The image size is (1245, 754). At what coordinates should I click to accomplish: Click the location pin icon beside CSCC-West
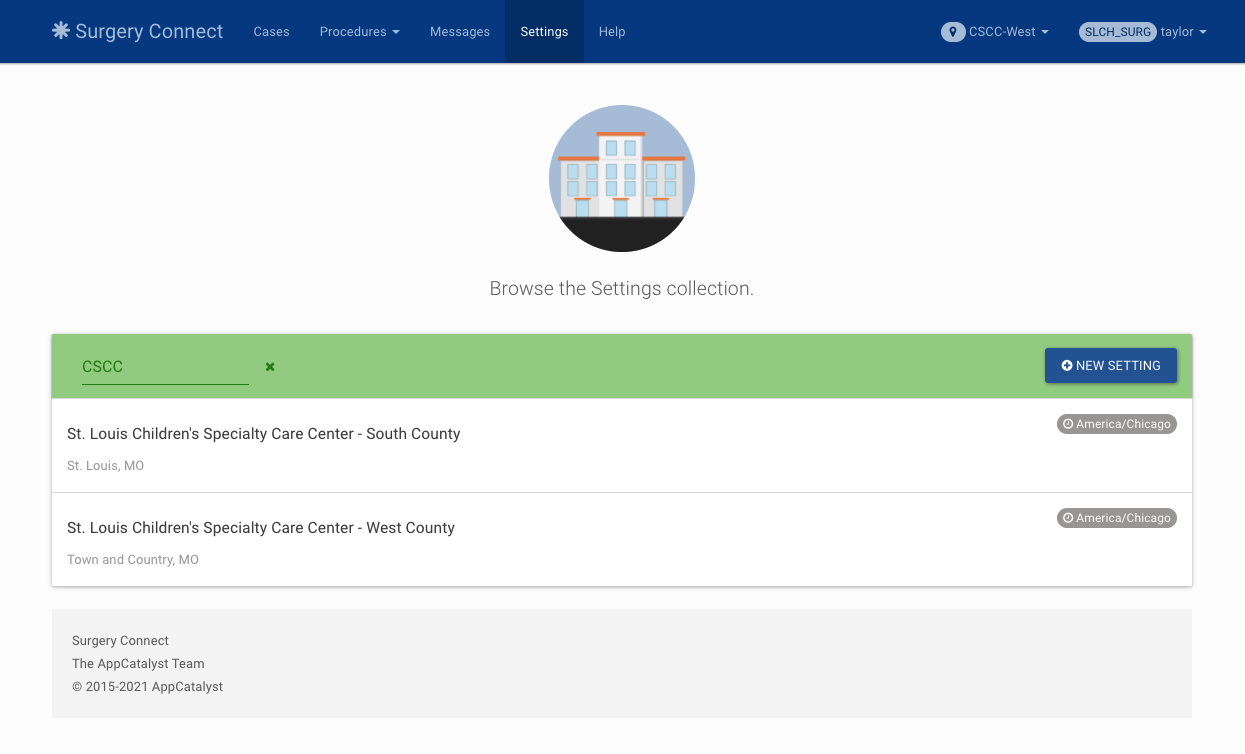coord(953,32)
